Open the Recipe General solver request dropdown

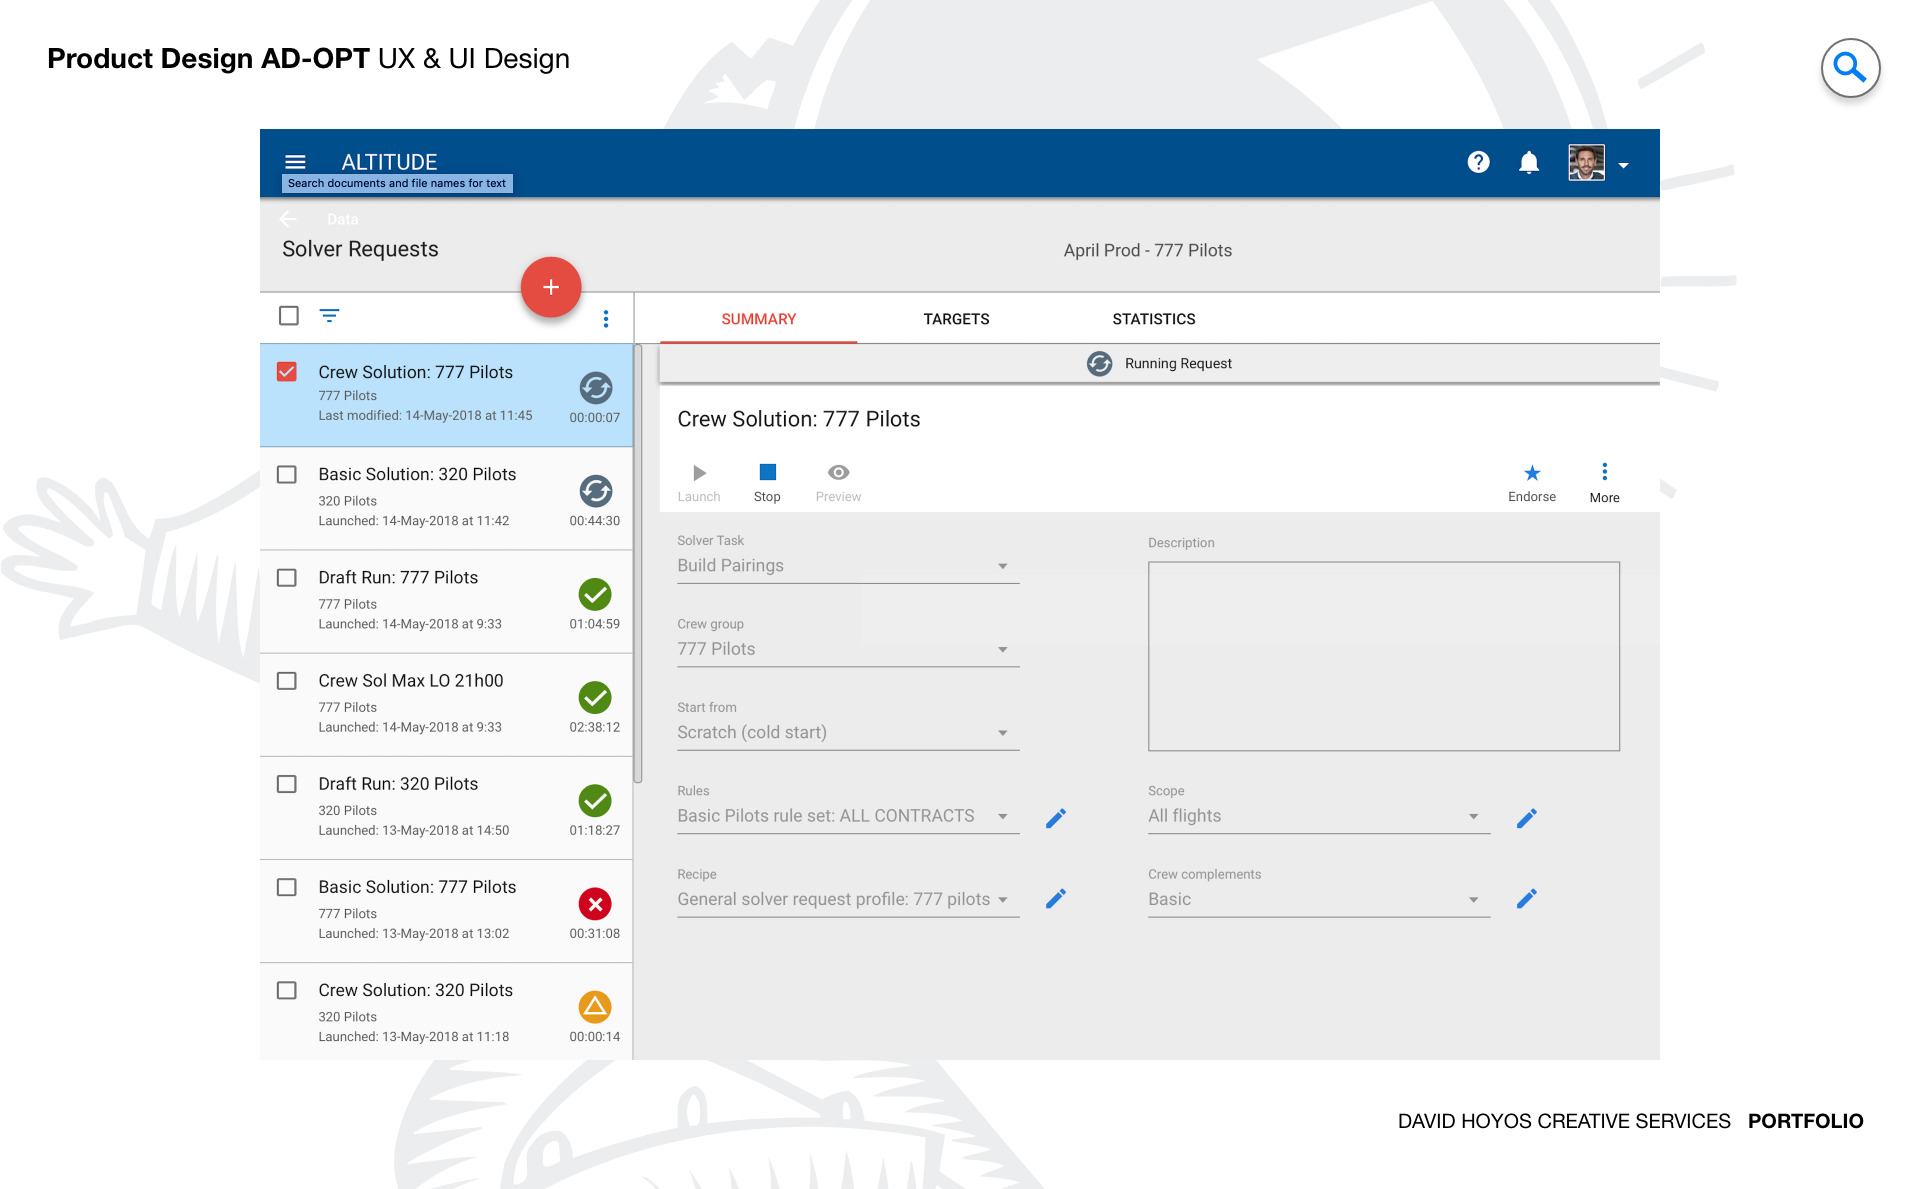click(x=848, y=899)
